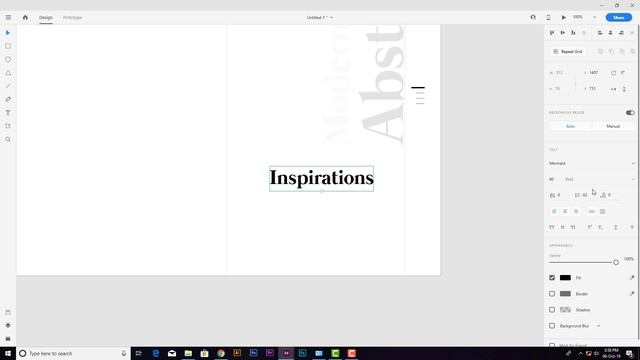Select the Text tool
640x360 pixels.
pos(8,113)
